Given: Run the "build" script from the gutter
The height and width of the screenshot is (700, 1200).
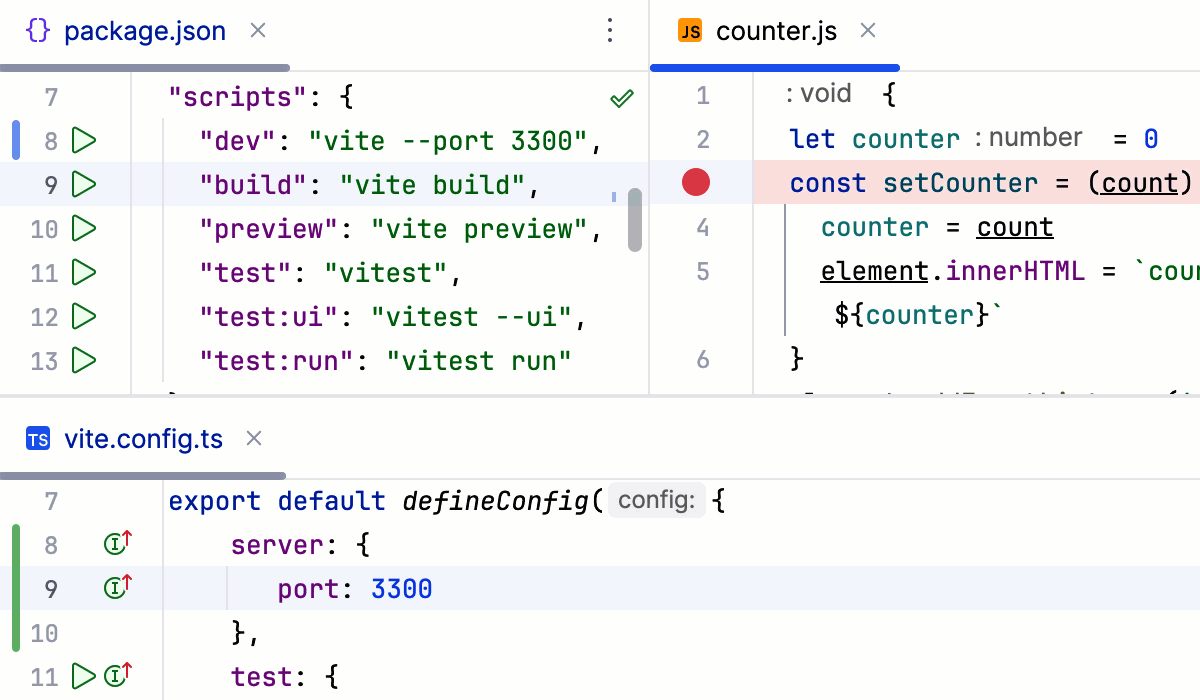Looking at the screenshot, I should tap(84, 185).
